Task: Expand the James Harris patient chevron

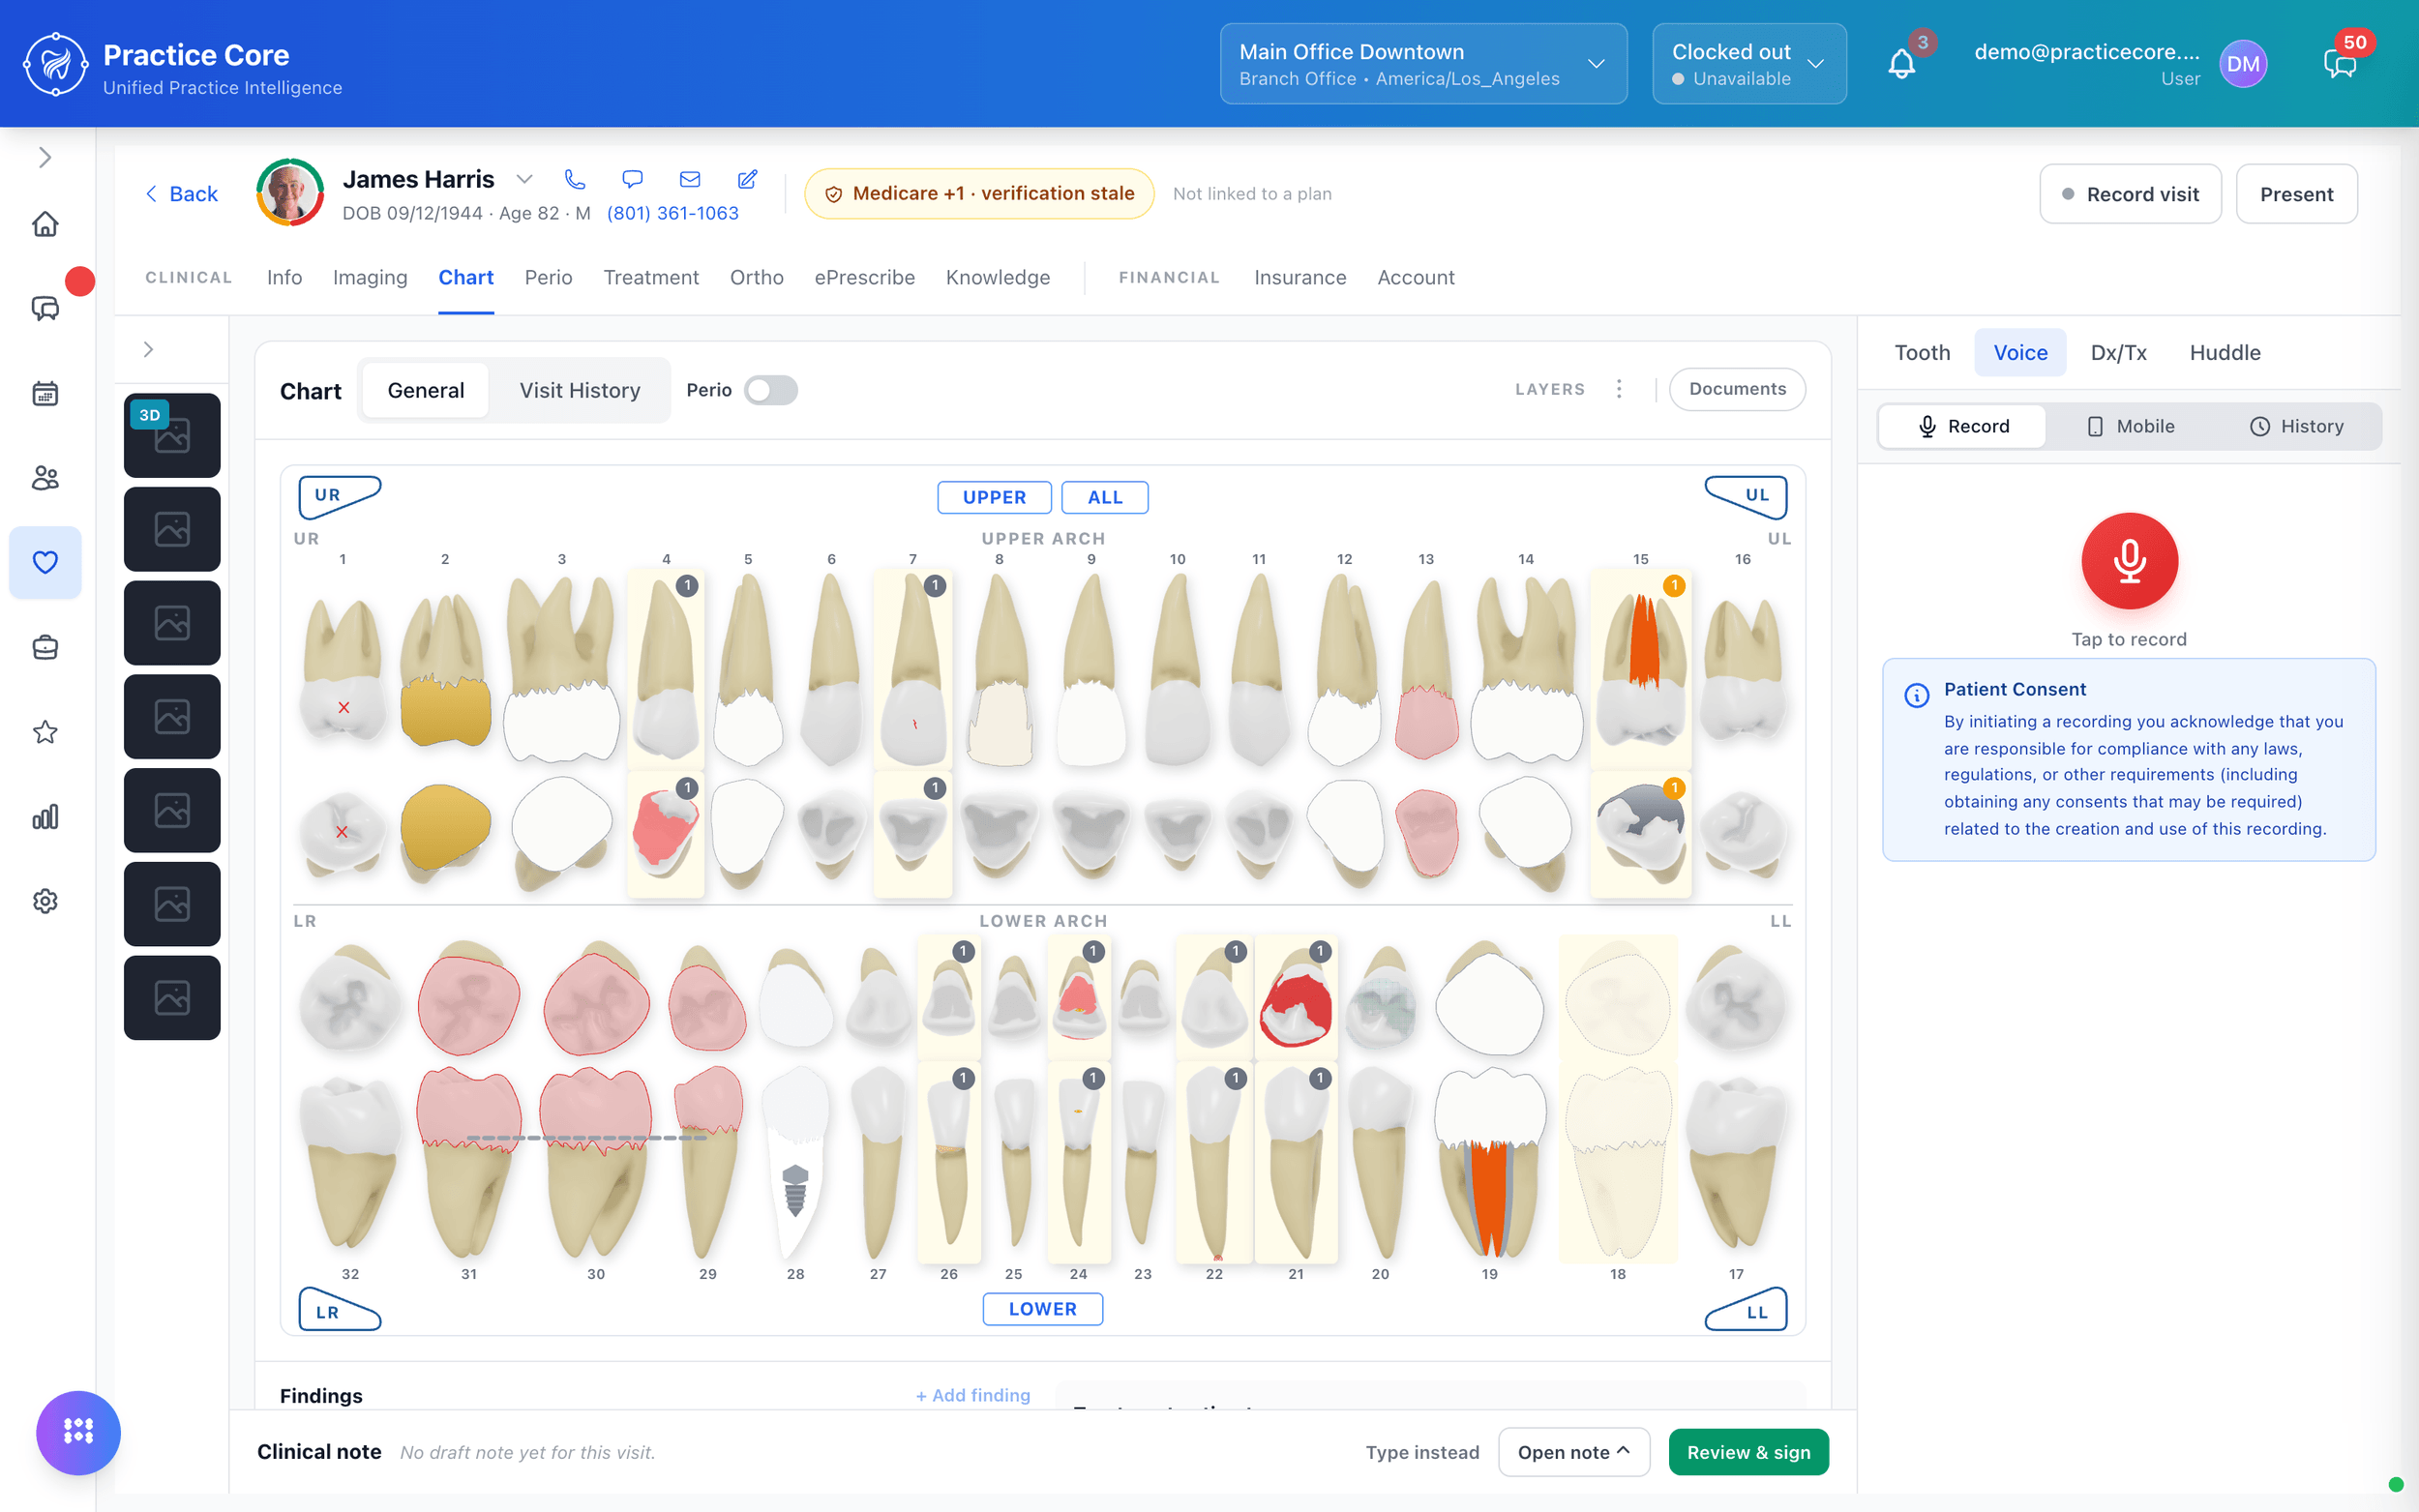Action: pyautogui.click(x=524, y=179)
